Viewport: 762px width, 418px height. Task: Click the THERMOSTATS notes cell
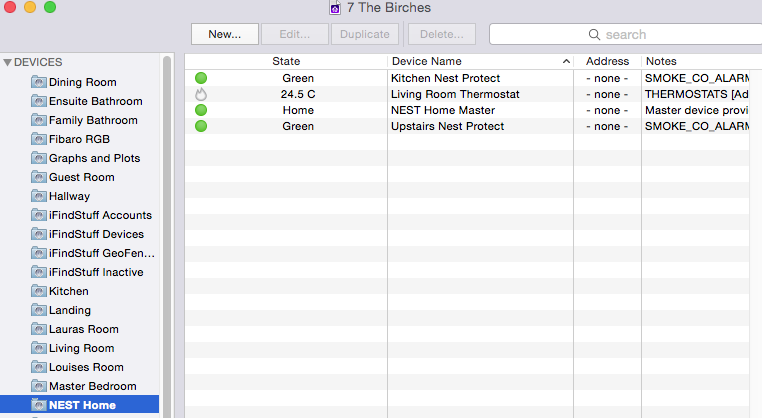click(x=696, y=94)
